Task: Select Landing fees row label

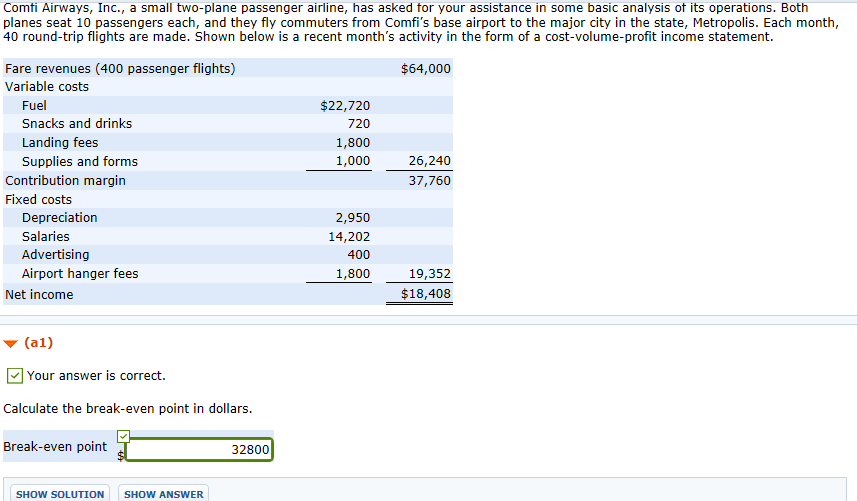Action: click(x=60, y=143)
